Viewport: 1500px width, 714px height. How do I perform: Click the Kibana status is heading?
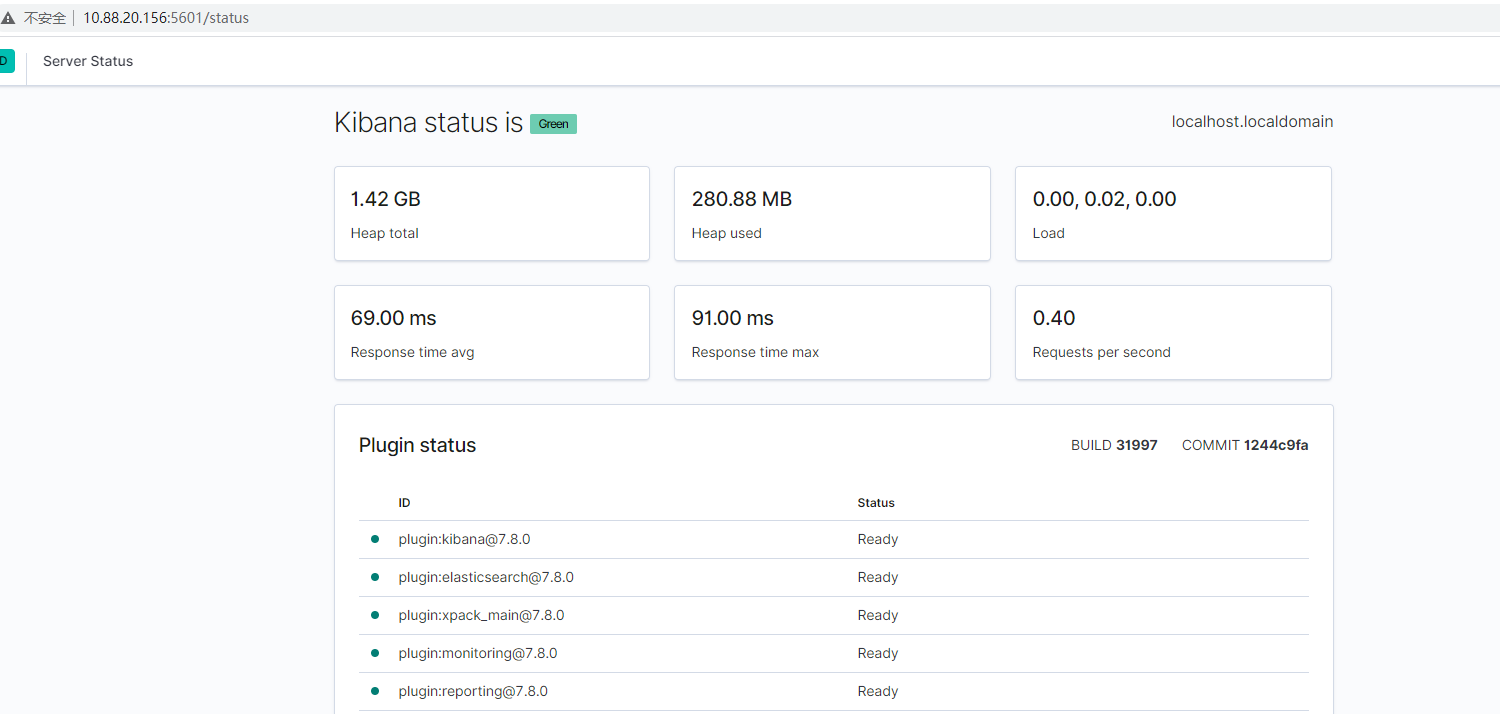point(428,122)
